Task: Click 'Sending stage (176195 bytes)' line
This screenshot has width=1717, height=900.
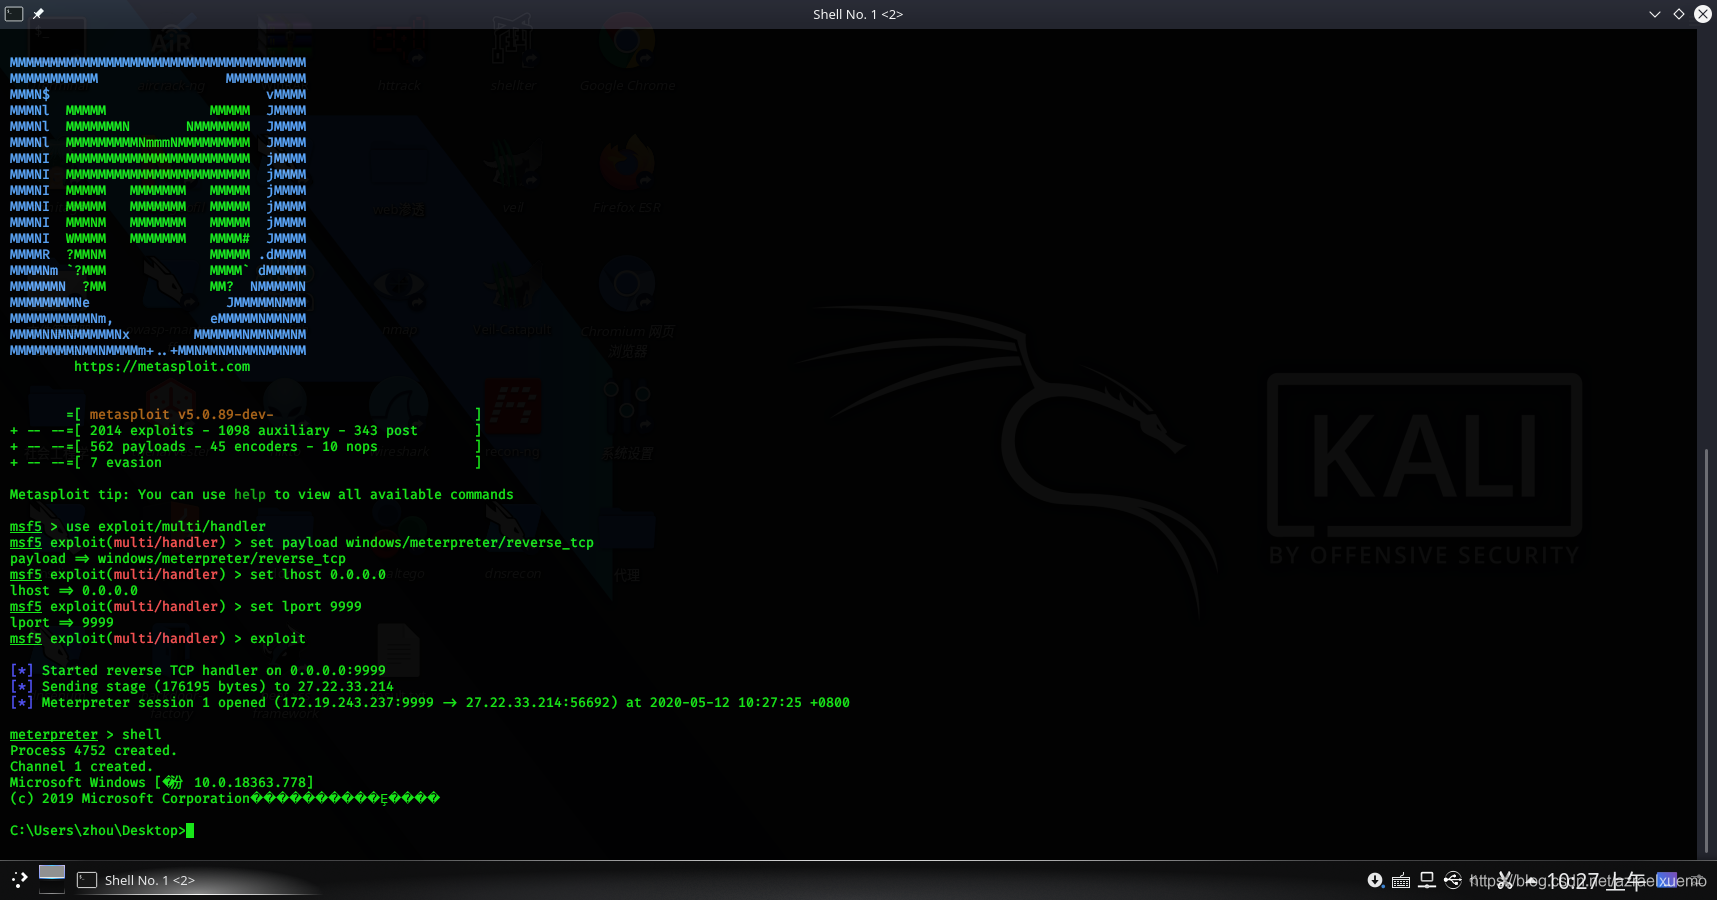Action: point(202,687)
